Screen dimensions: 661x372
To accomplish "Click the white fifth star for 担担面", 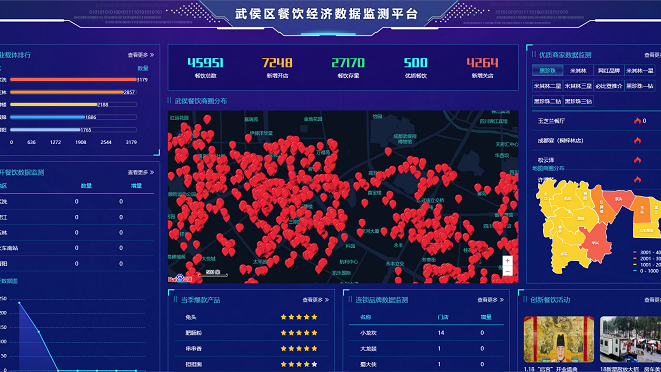I will pyautogui.click(x=314, y=364).
